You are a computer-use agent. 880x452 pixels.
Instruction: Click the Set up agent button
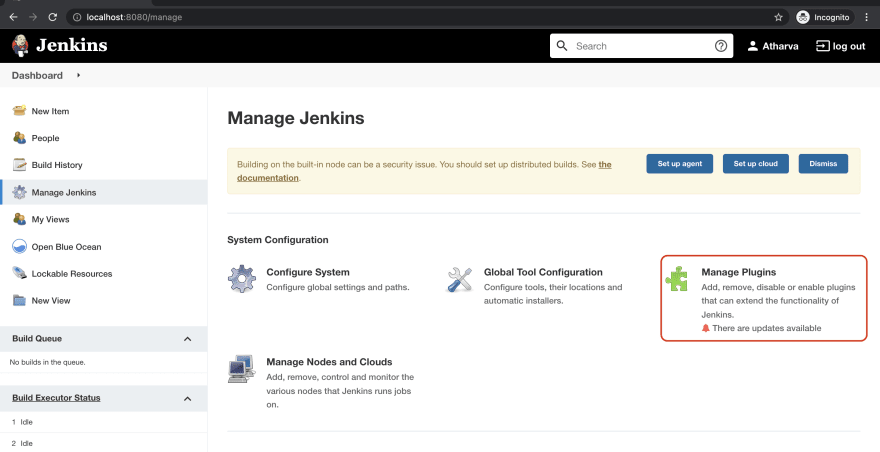coord(680,163)
